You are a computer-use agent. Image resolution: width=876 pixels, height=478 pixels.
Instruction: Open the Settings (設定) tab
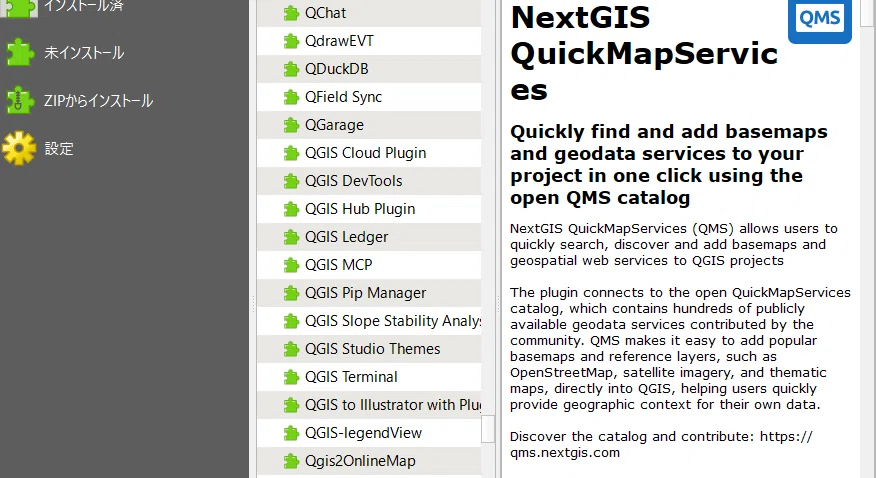[59, 149]
